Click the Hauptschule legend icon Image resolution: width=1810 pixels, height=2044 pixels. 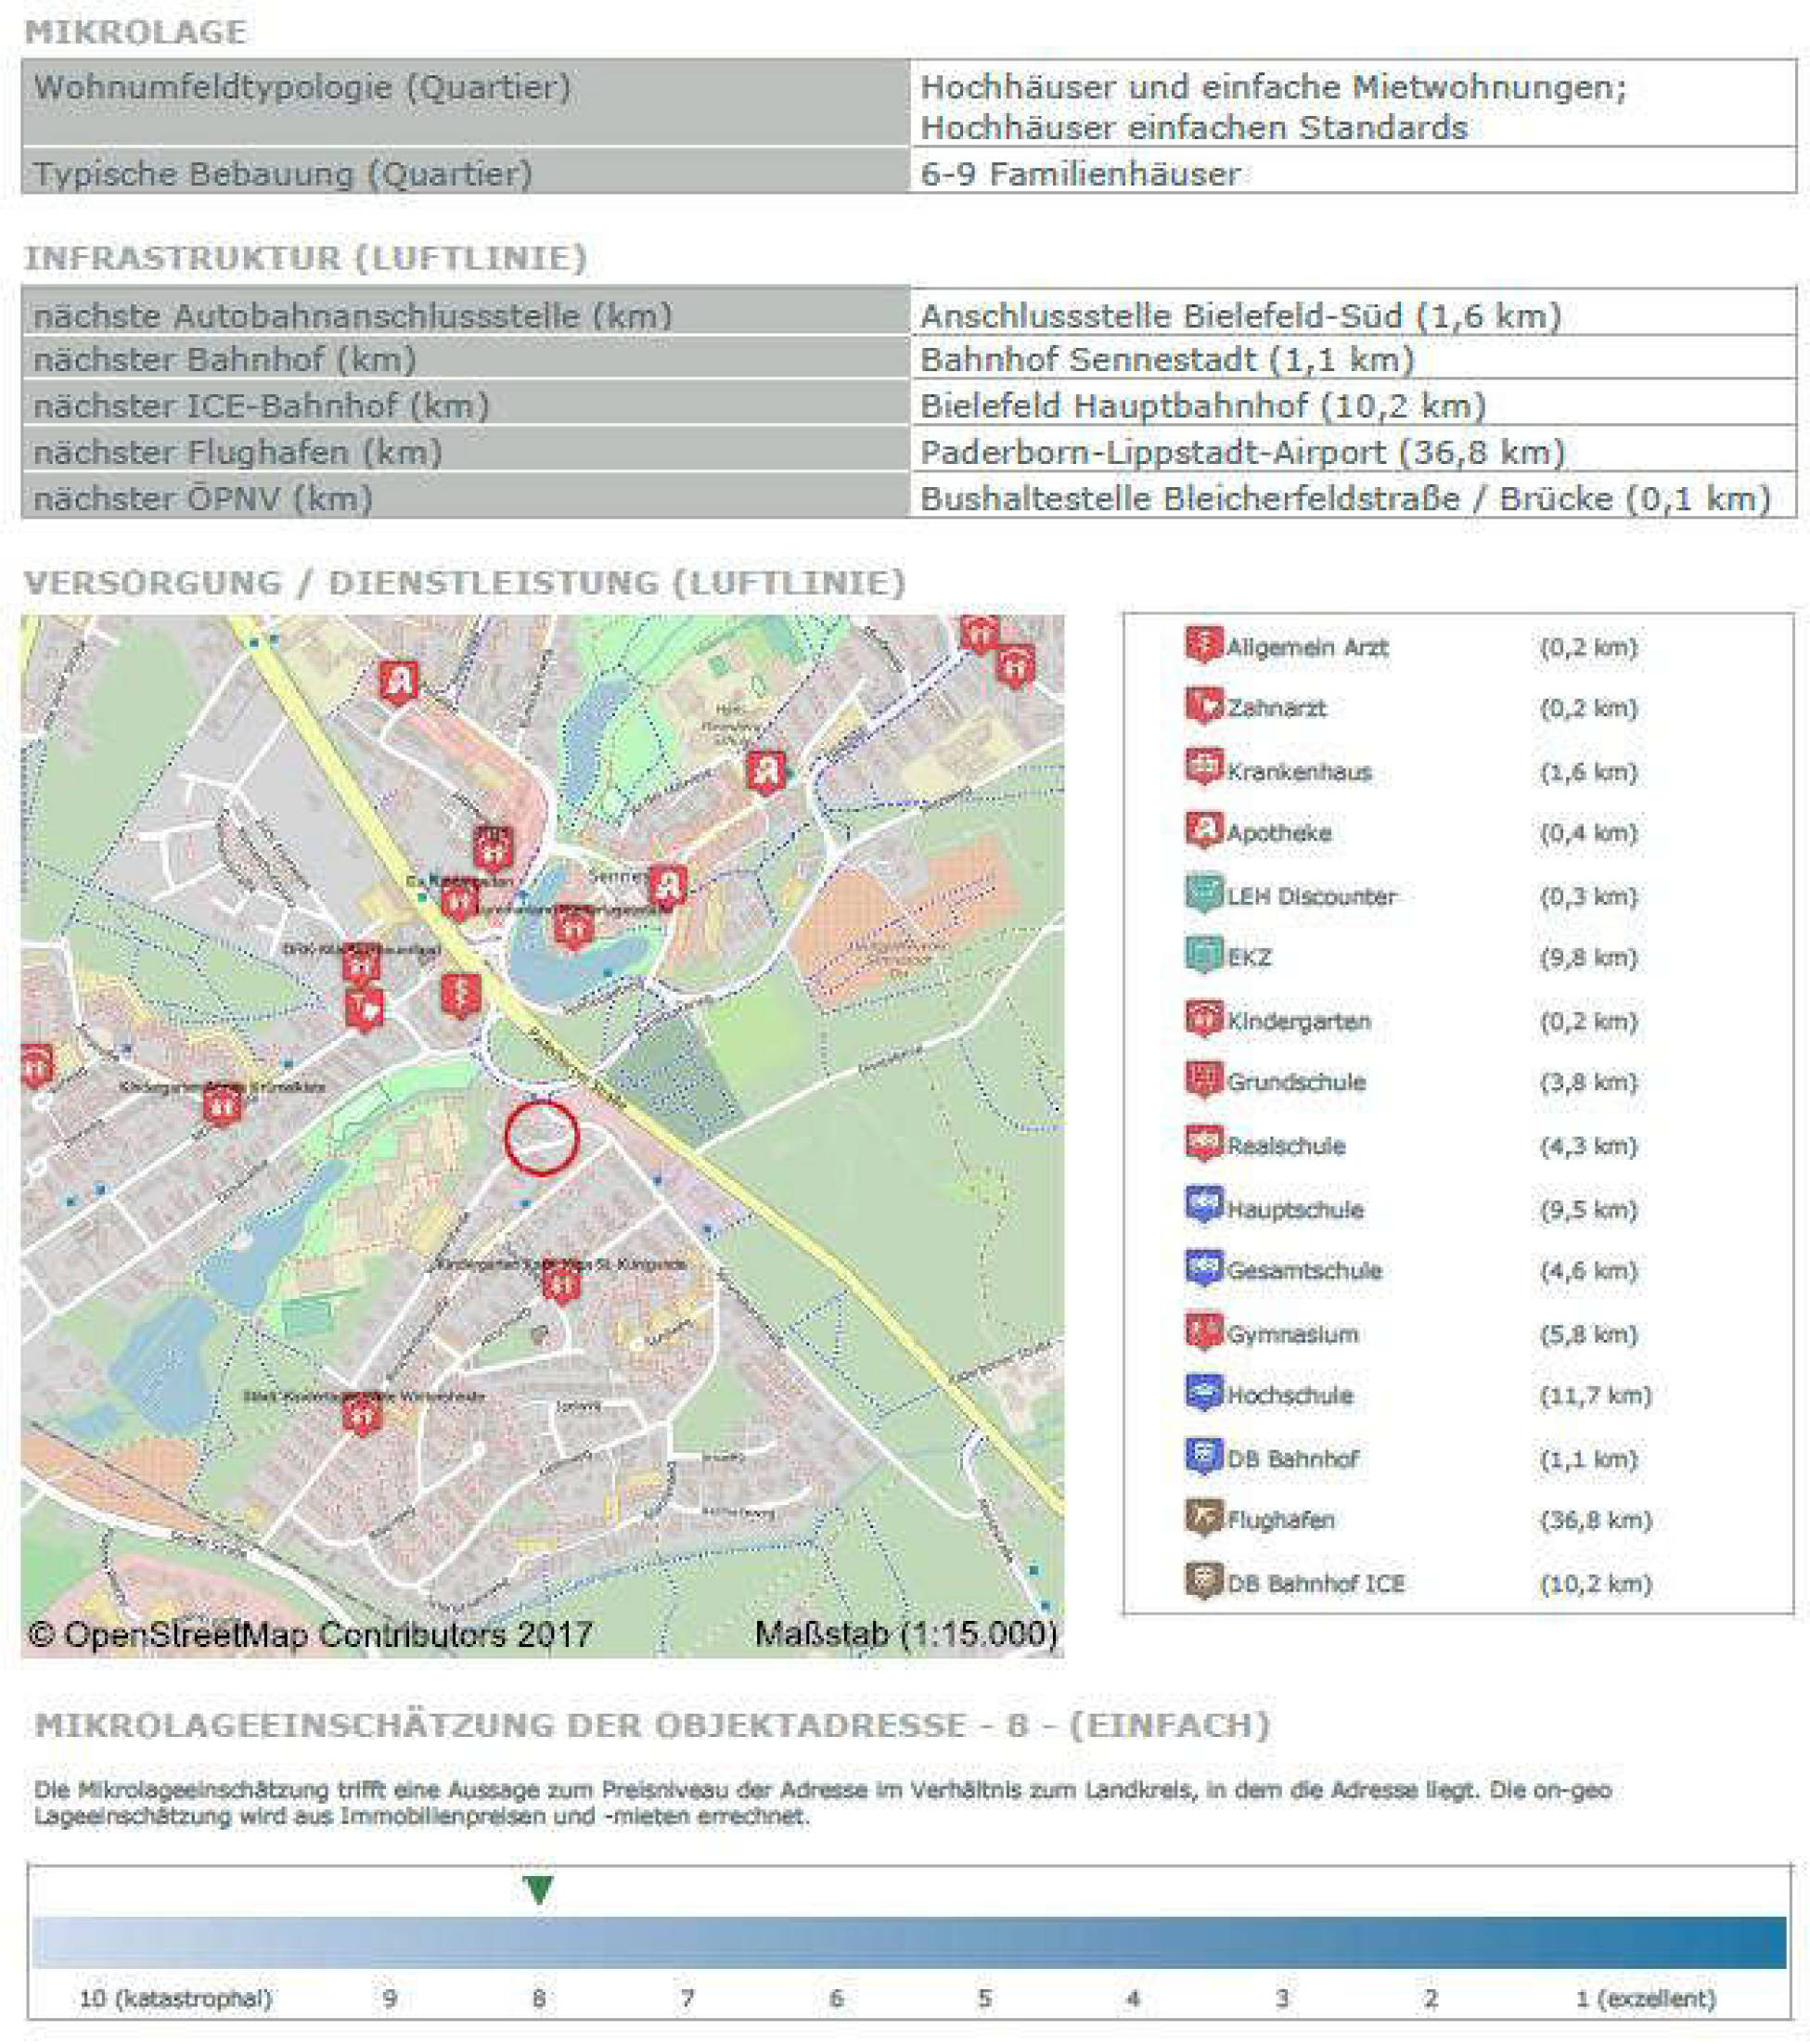click(x=1204, y=1206)
